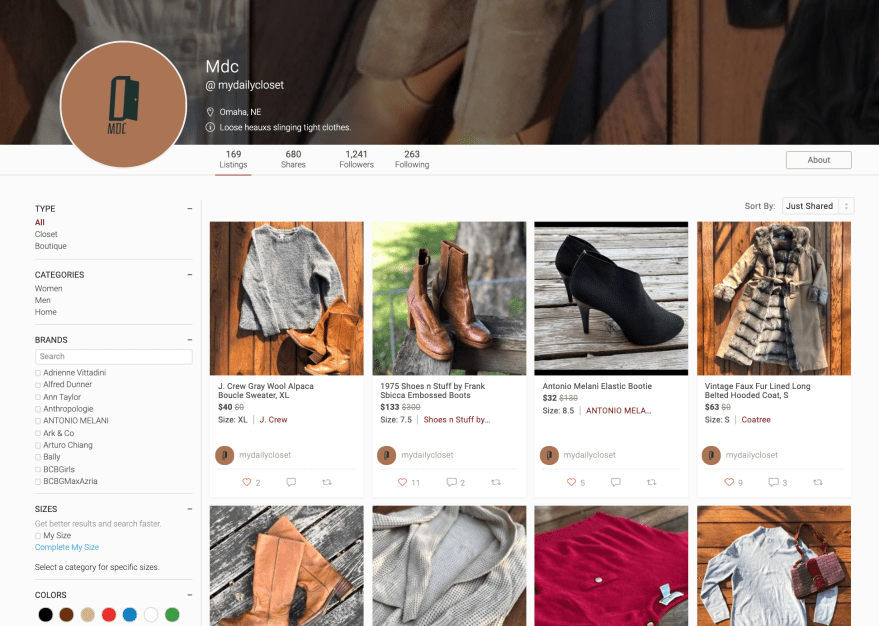Like the J. Crew Gray Wool sweater listing

coord(246,482)
